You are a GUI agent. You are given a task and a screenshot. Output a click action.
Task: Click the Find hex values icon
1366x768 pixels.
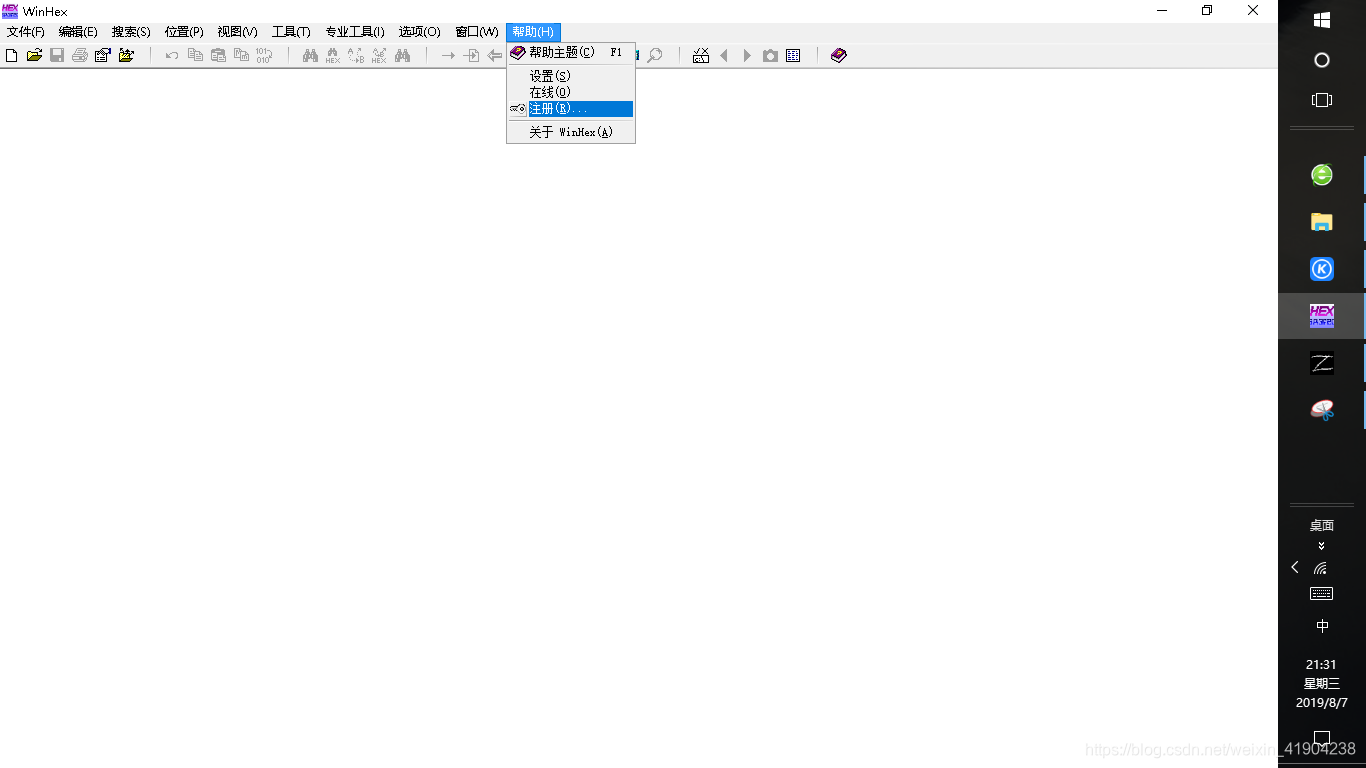coord(333,56)
